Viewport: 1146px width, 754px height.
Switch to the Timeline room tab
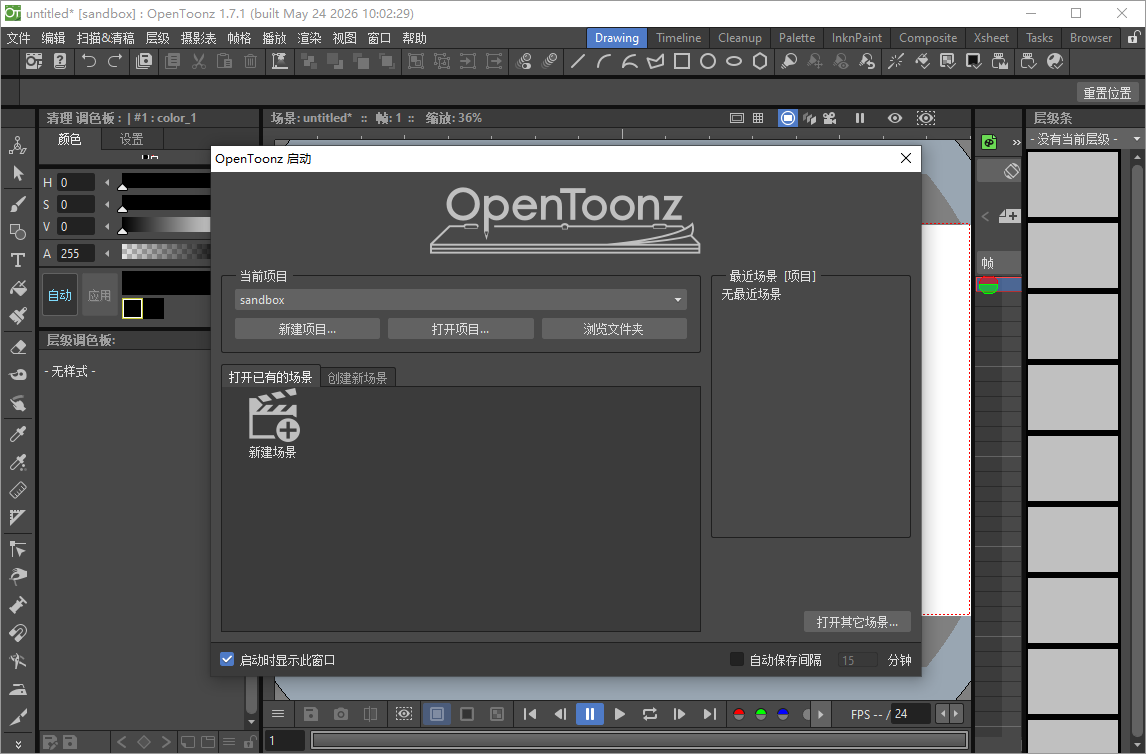[x=678, y=38]
